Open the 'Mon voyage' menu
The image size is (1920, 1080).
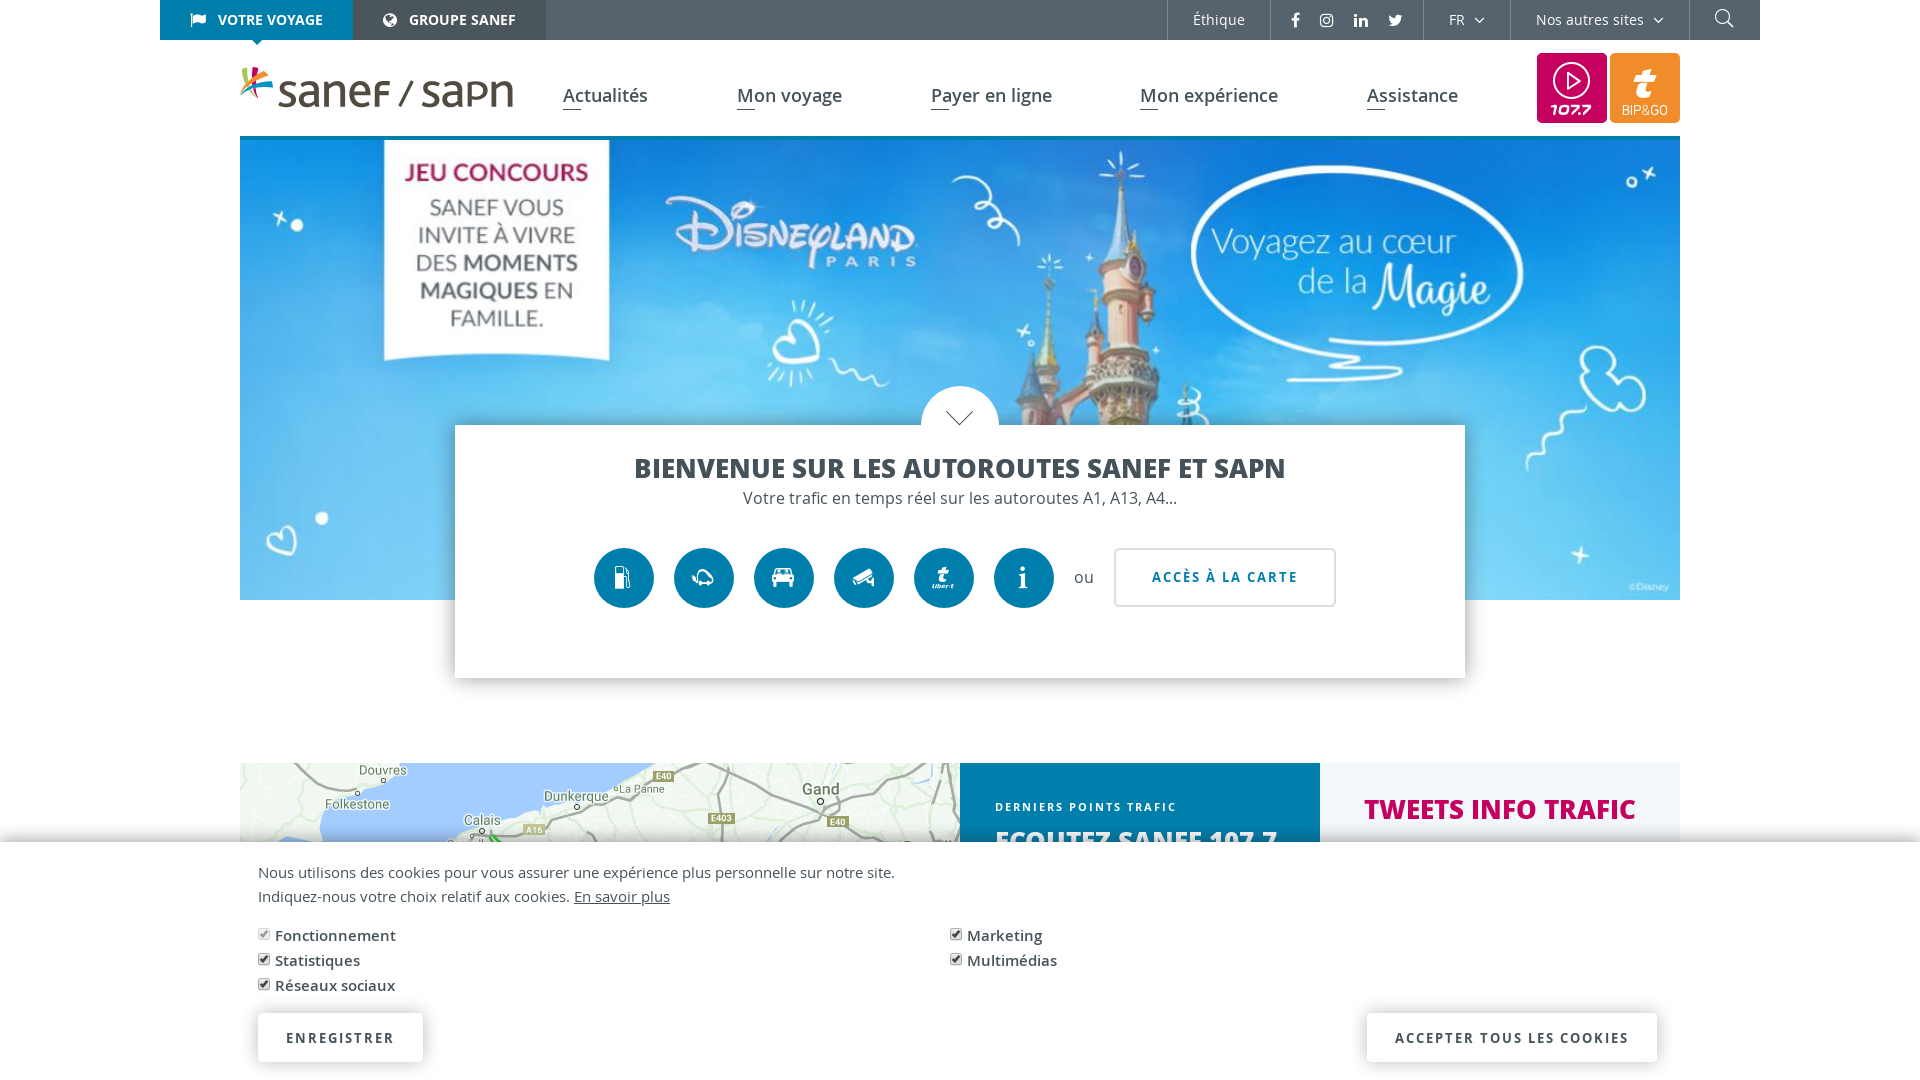coord(789,95)
